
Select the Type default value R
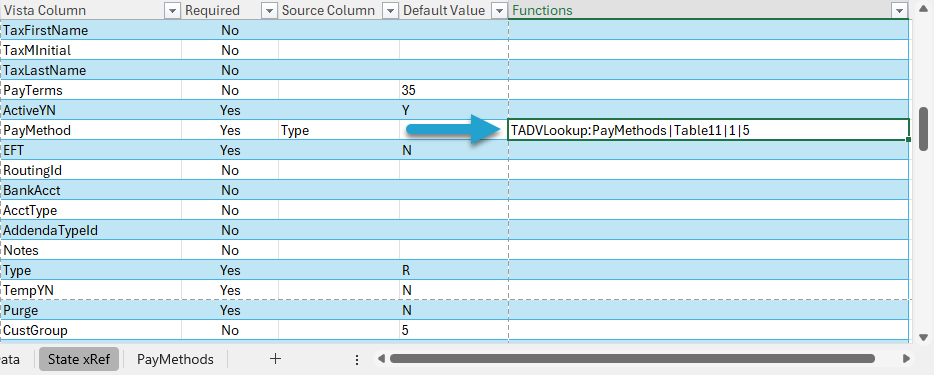tap(453, 270)
